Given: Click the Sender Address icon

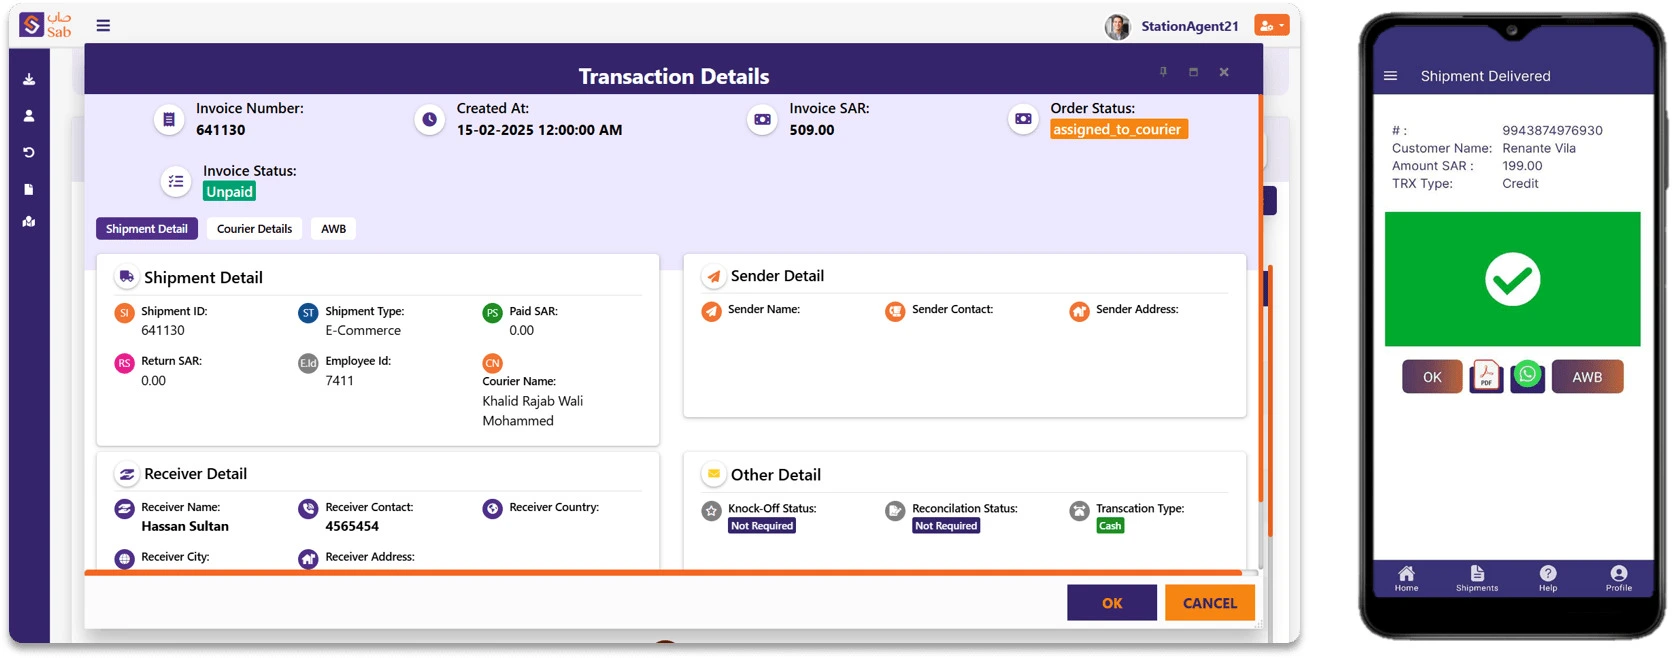Looking at the screenshot, I should (1079, 311).
